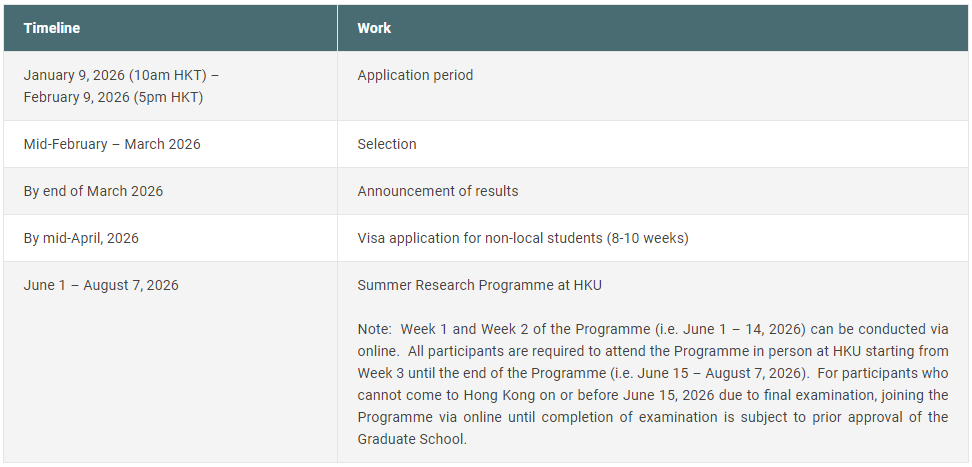
Task: Click the By mid-April, 2026 cell
Action: coord(81,238)
